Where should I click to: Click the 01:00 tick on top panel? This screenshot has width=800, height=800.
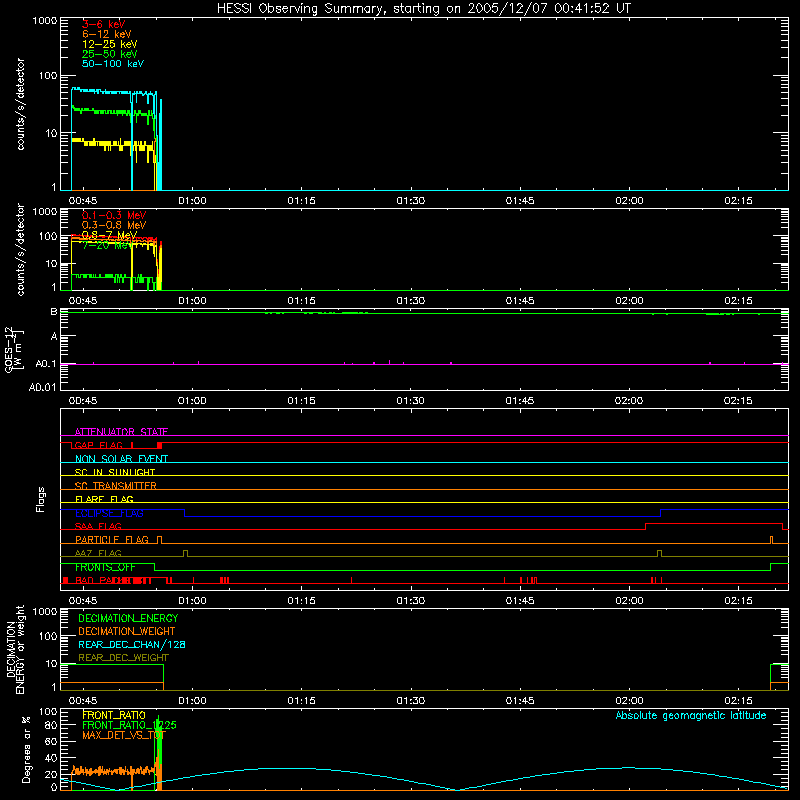pos(192,201)
